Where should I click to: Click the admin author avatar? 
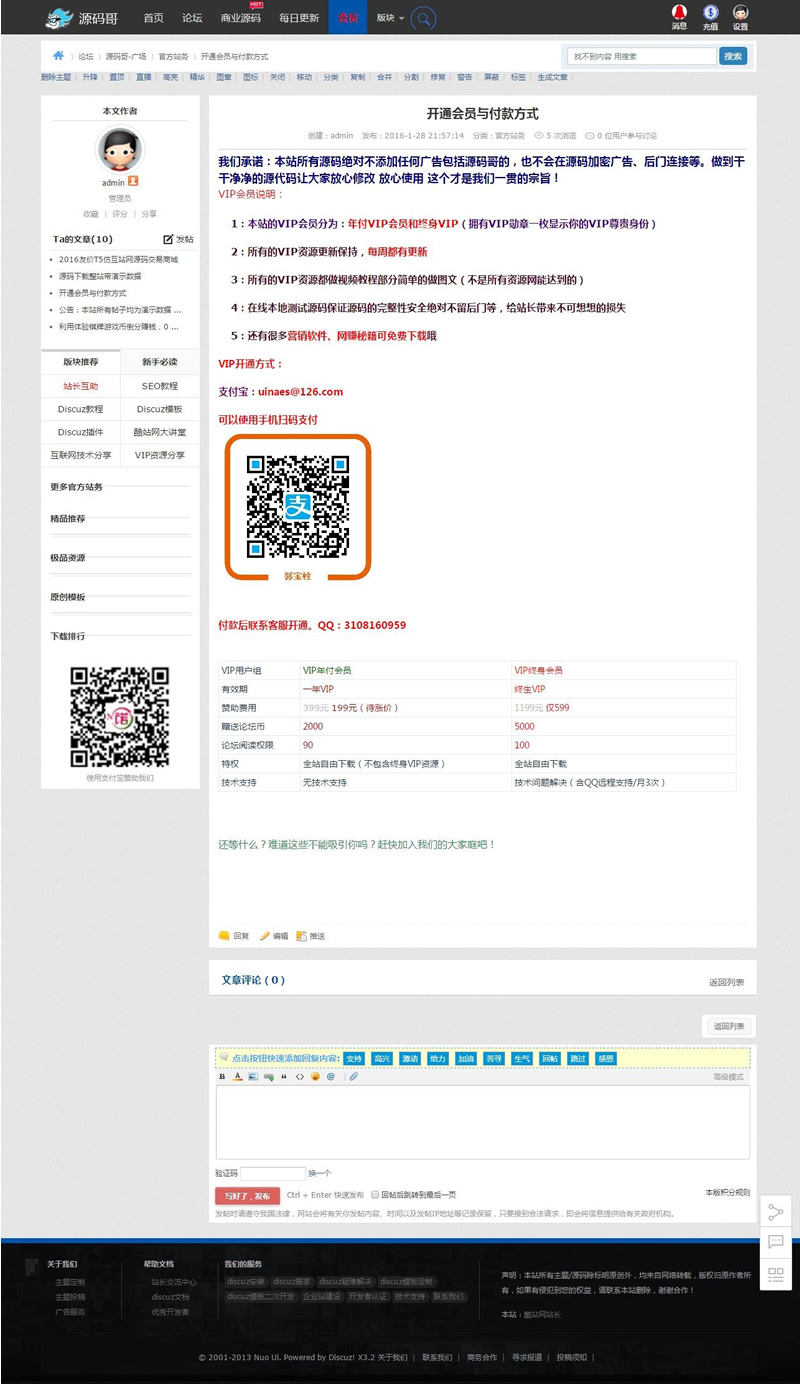pyautogui.click(x=120, y=150)
